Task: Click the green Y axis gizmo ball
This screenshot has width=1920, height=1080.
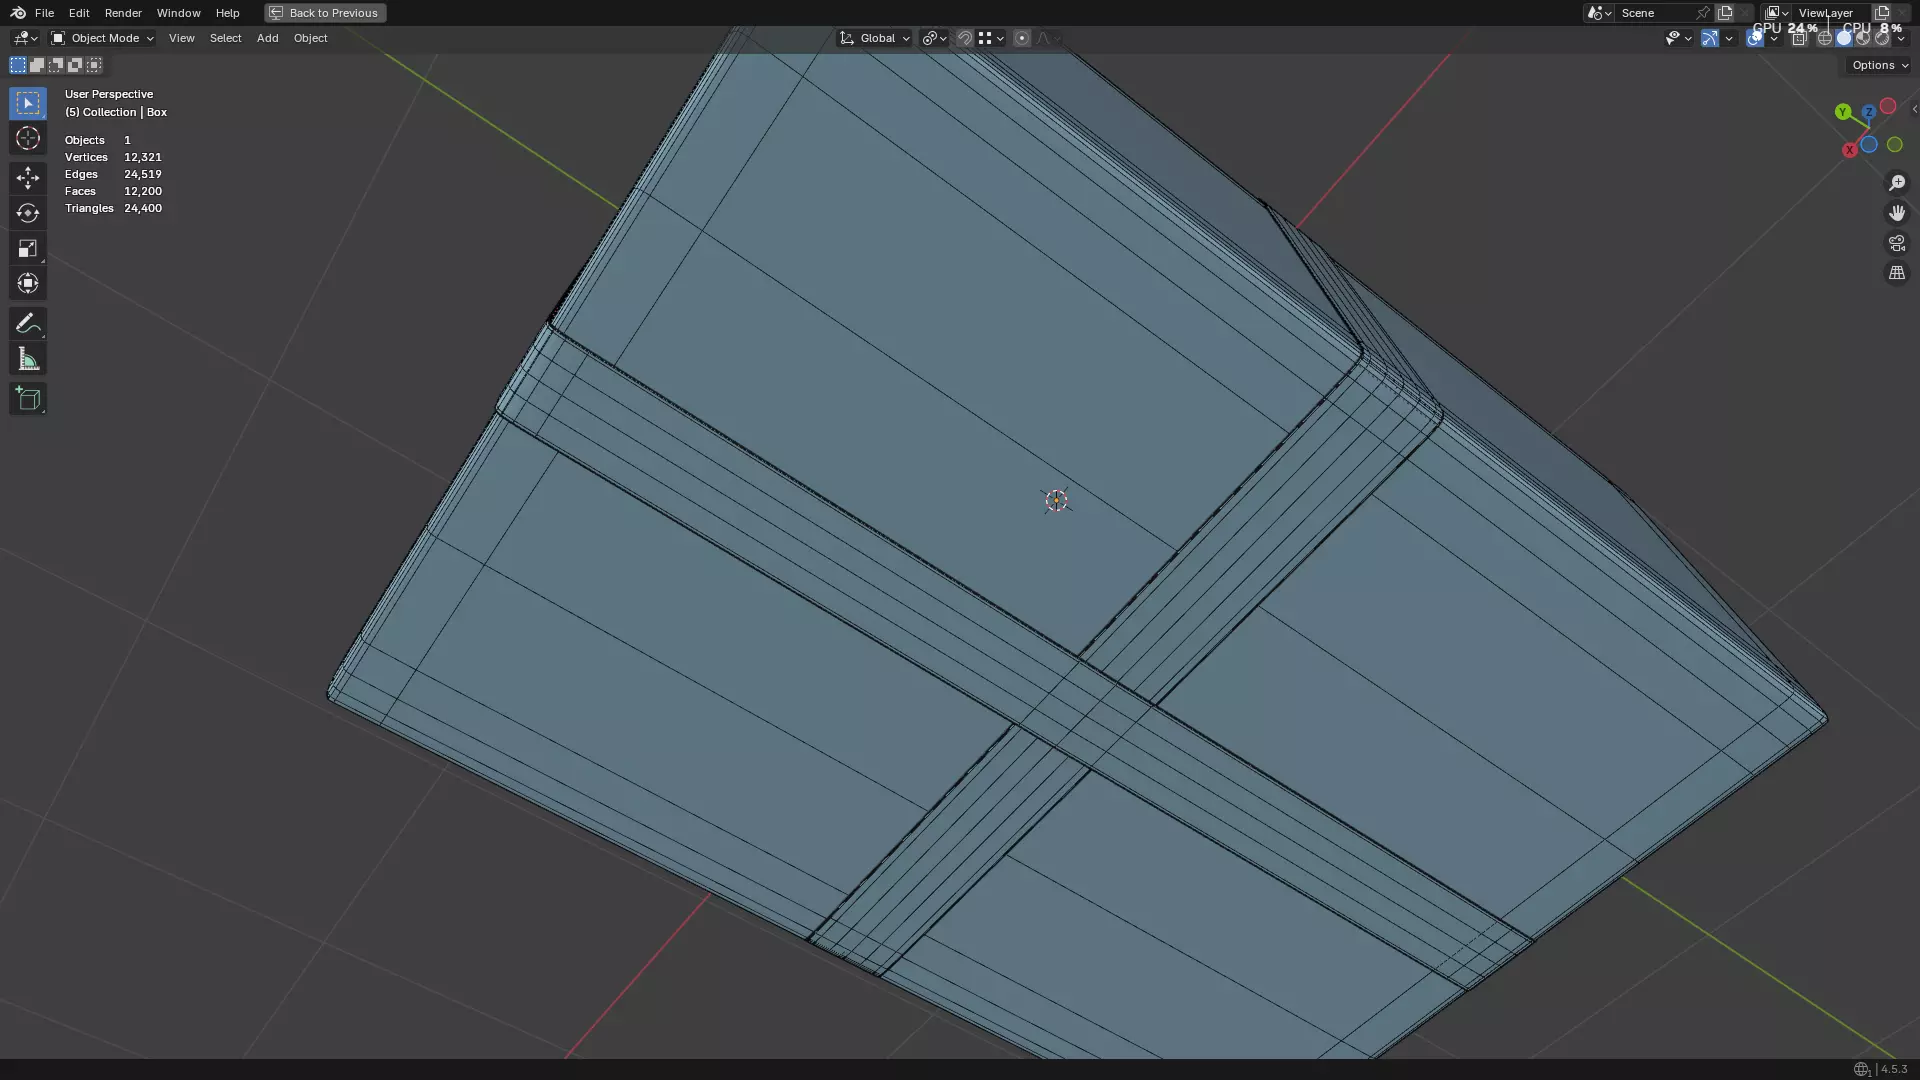Action: coord(1842,112)
